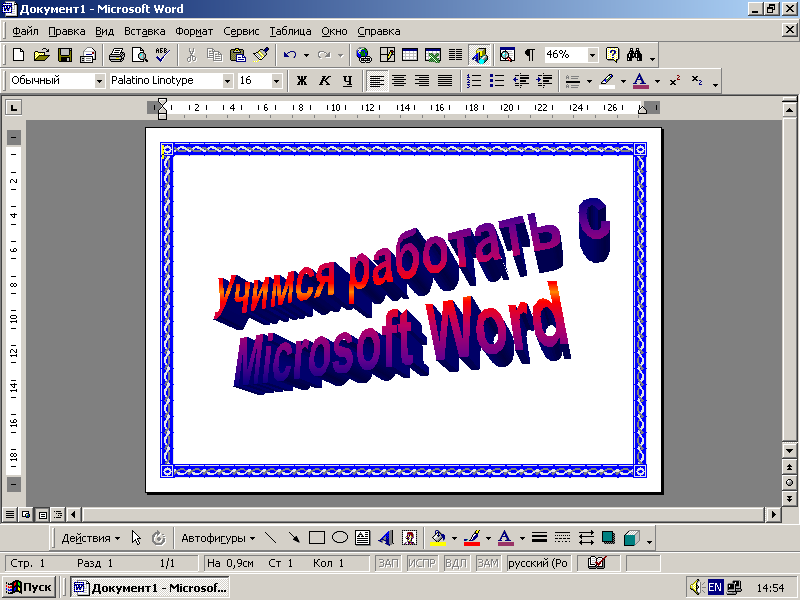Screen dimensions: 800x600
Task: Cut selection with the scissors icon
Action: point(191,55)
